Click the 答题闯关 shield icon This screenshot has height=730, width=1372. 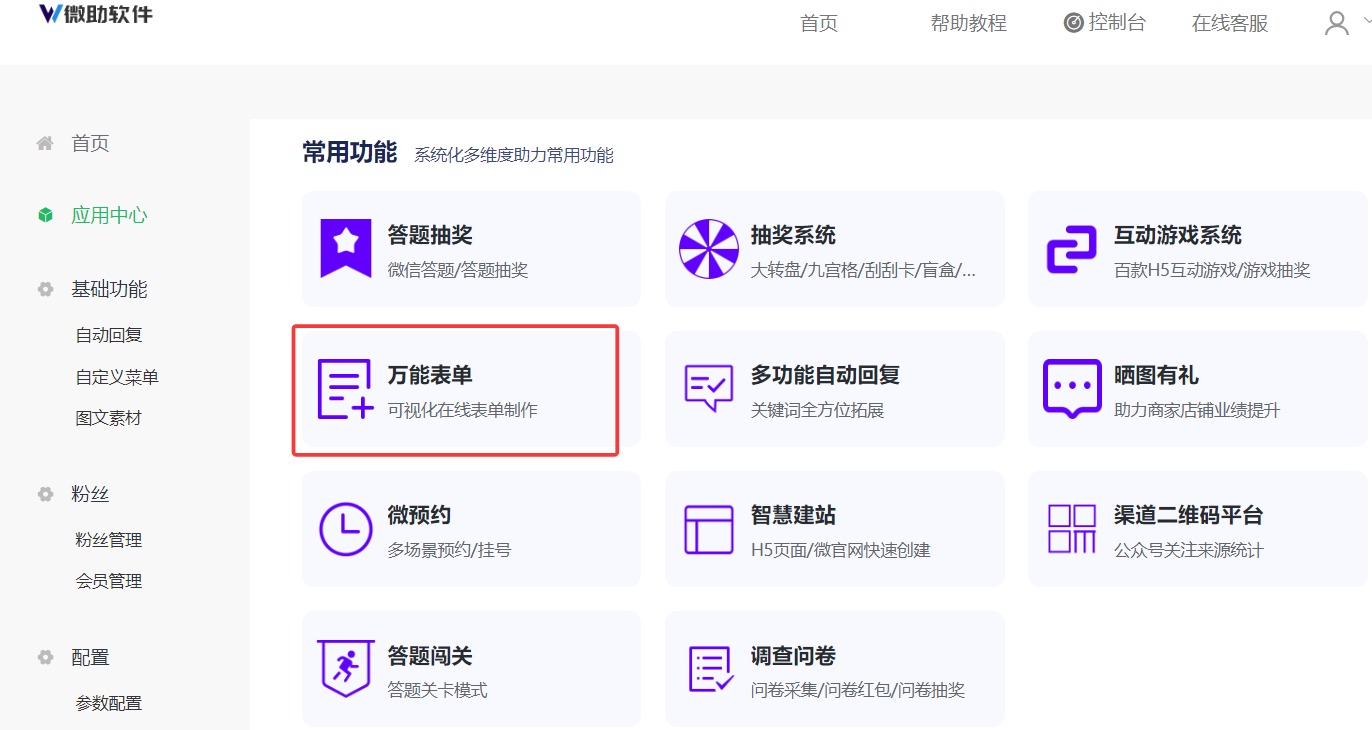tap(345, 667)
